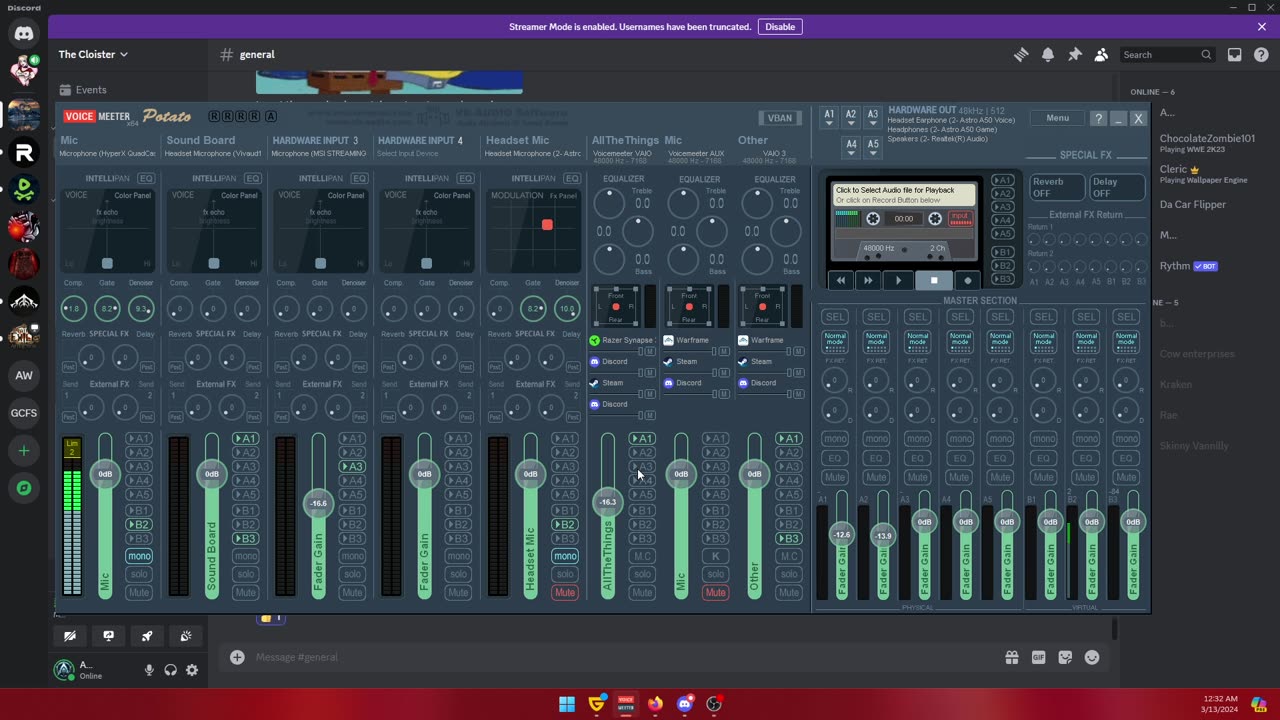This screenshot has height=720, width=1280.
Task: Click the cassette Play button
Action: tap(898, 280)
